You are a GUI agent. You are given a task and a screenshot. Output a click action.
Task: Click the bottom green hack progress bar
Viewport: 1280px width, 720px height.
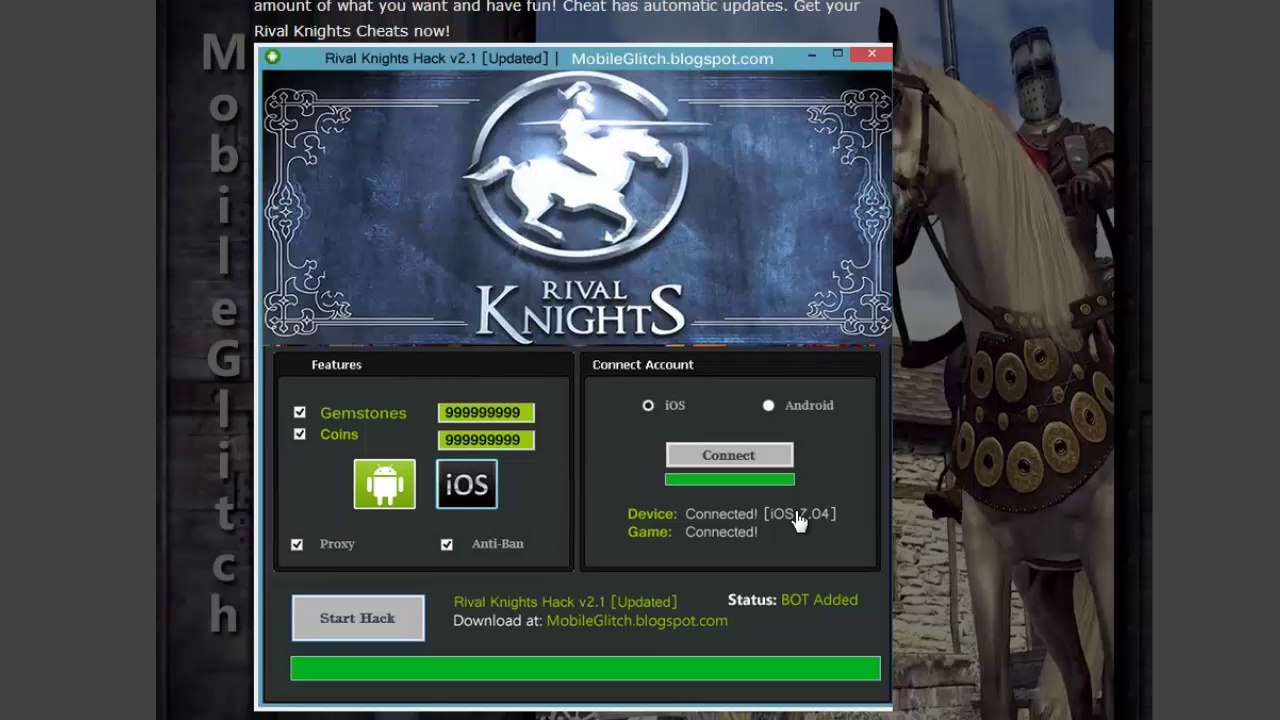(x=585, y=668)
